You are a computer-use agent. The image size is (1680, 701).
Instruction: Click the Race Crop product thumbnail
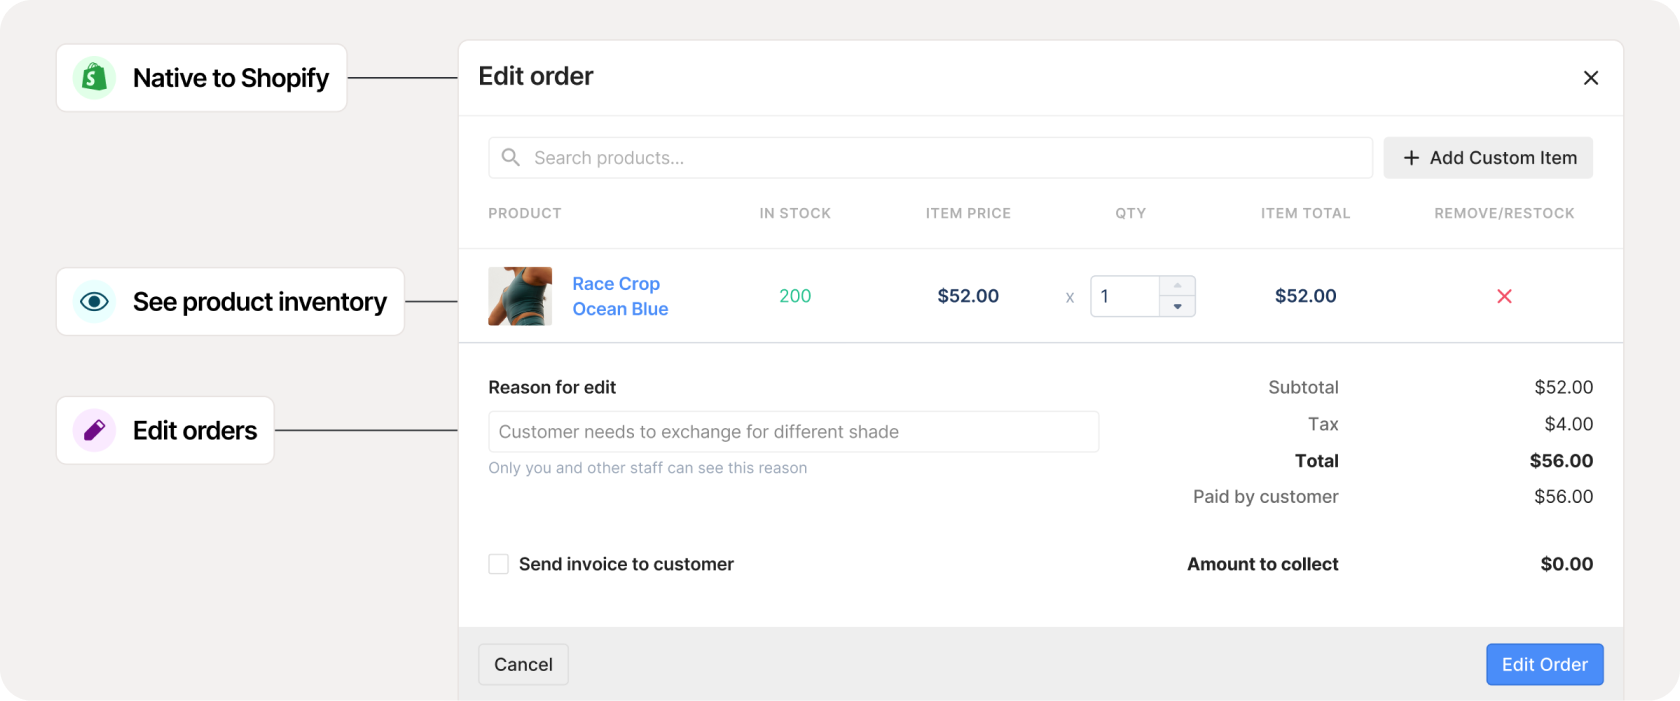pos(520,296)
